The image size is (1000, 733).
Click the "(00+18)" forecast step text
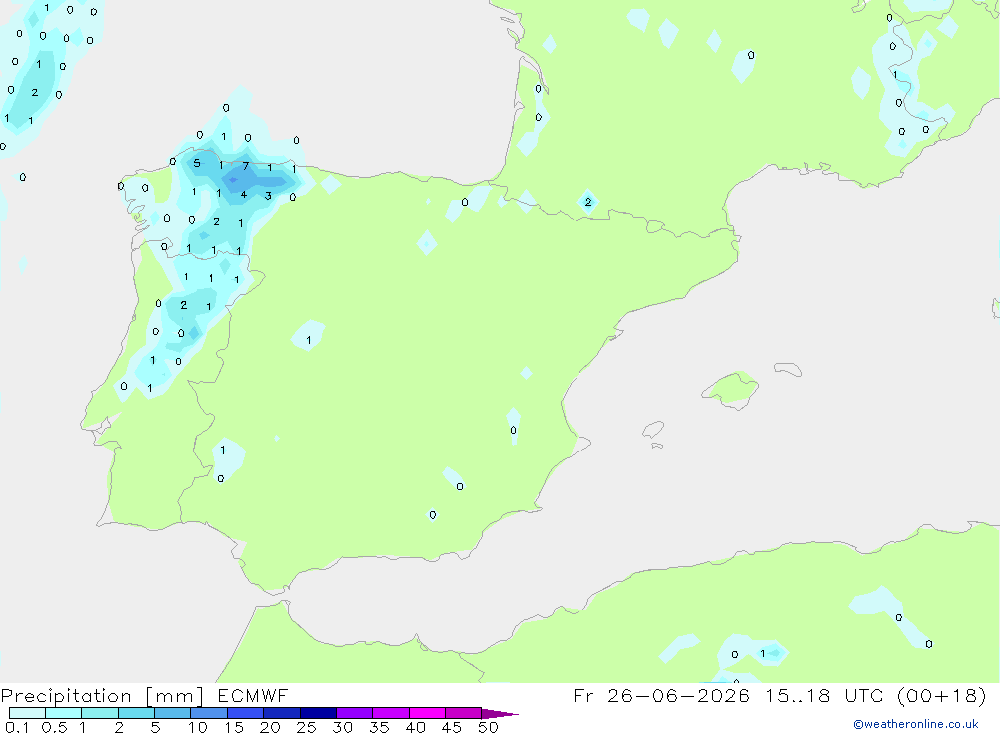click(x=941, y=695)
